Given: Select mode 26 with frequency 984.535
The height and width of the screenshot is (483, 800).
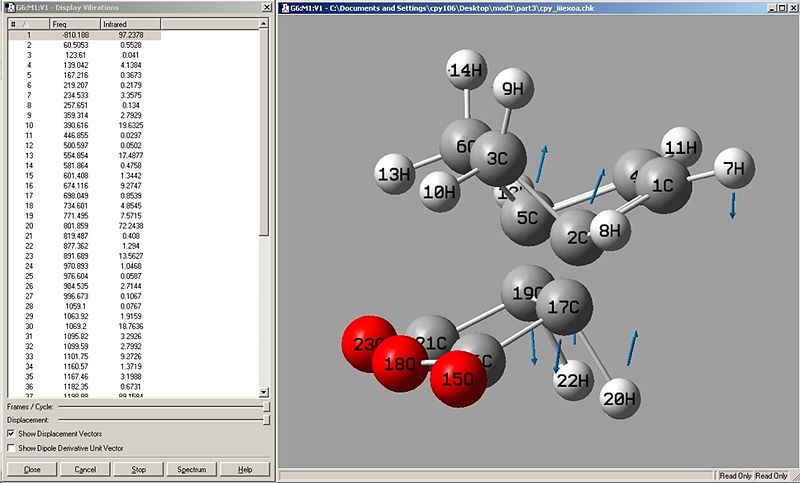Looking at the screenshot, I should click(x=84, y=286).
